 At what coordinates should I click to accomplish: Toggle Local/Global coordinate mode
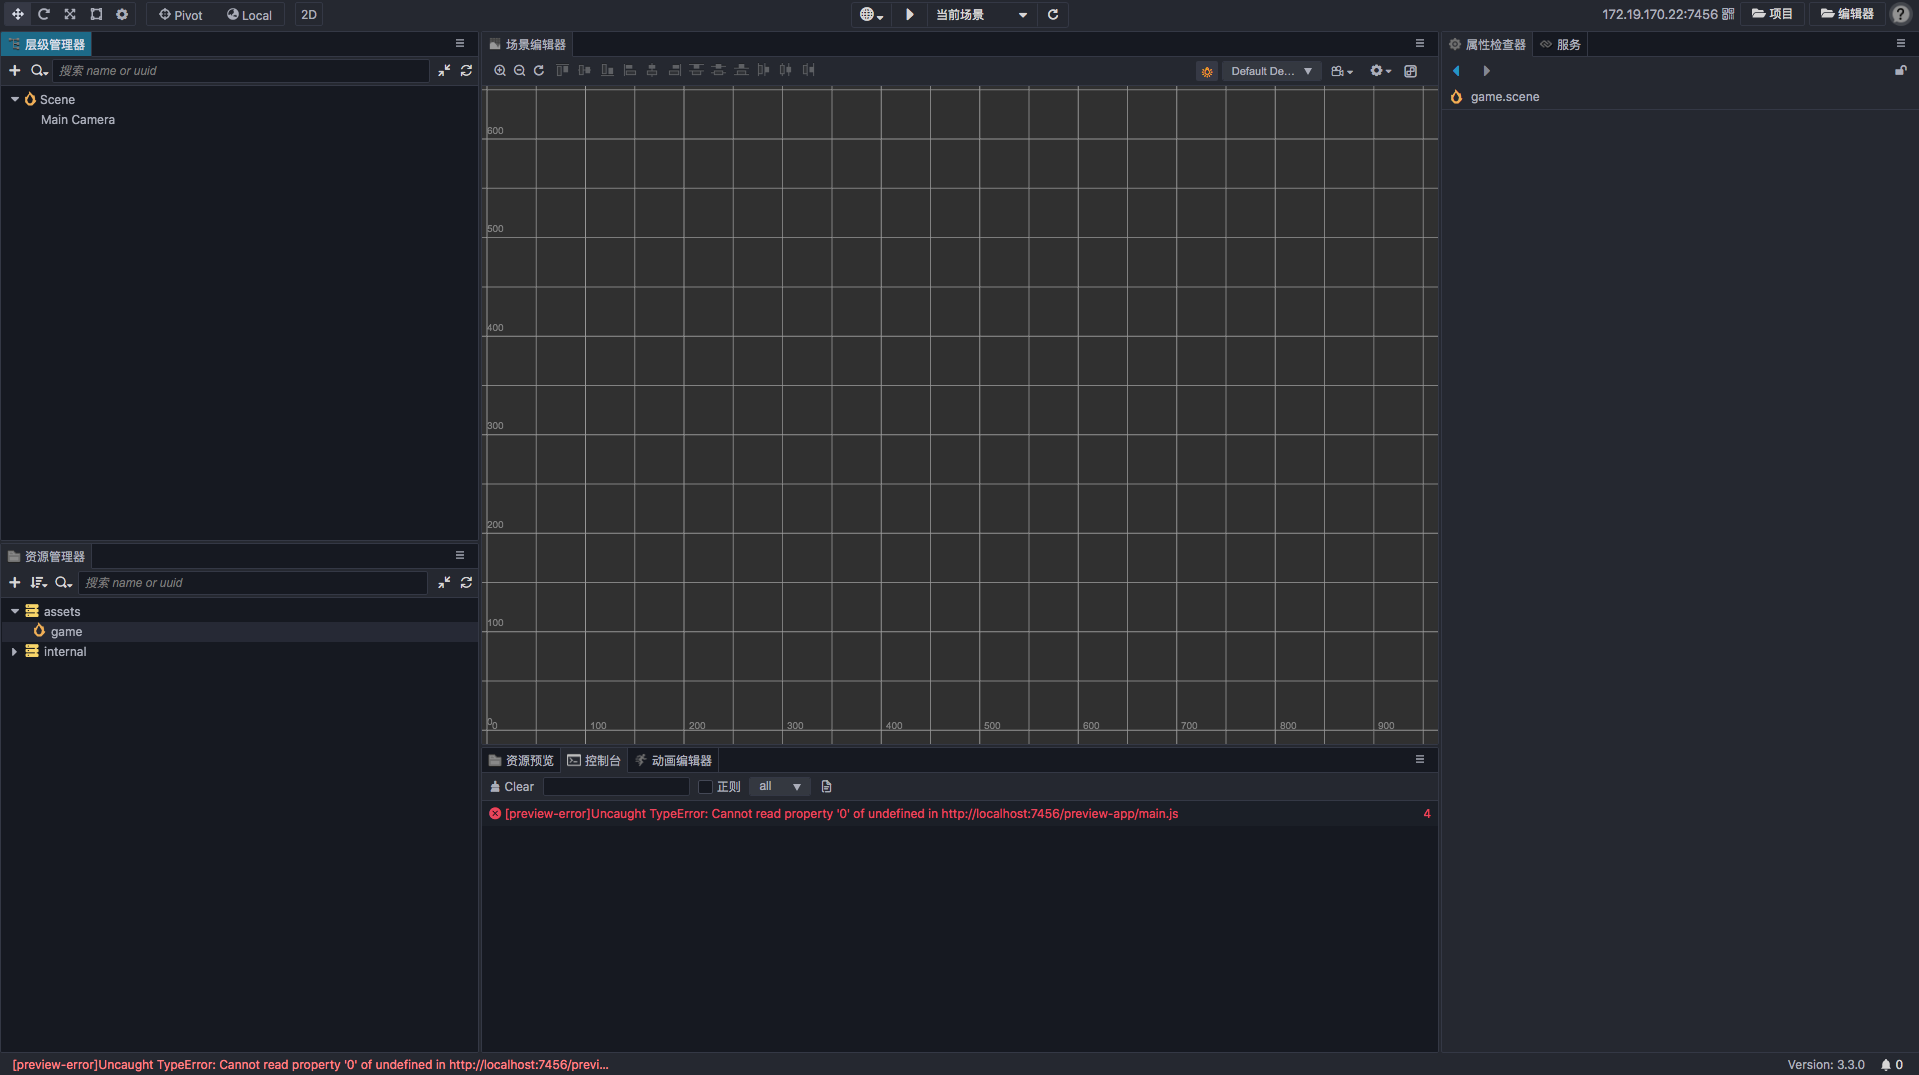249,14
